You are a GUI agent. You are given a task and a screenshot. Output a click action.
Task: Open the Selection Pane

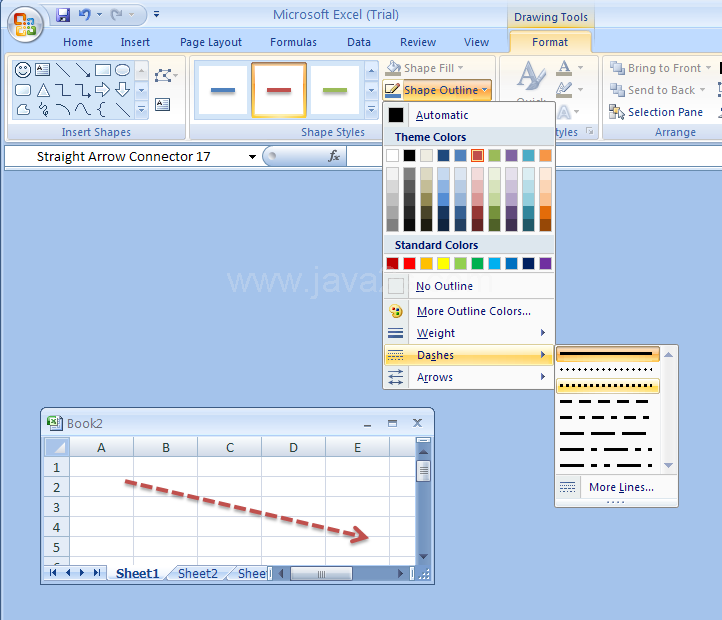(x=656, y=112)
